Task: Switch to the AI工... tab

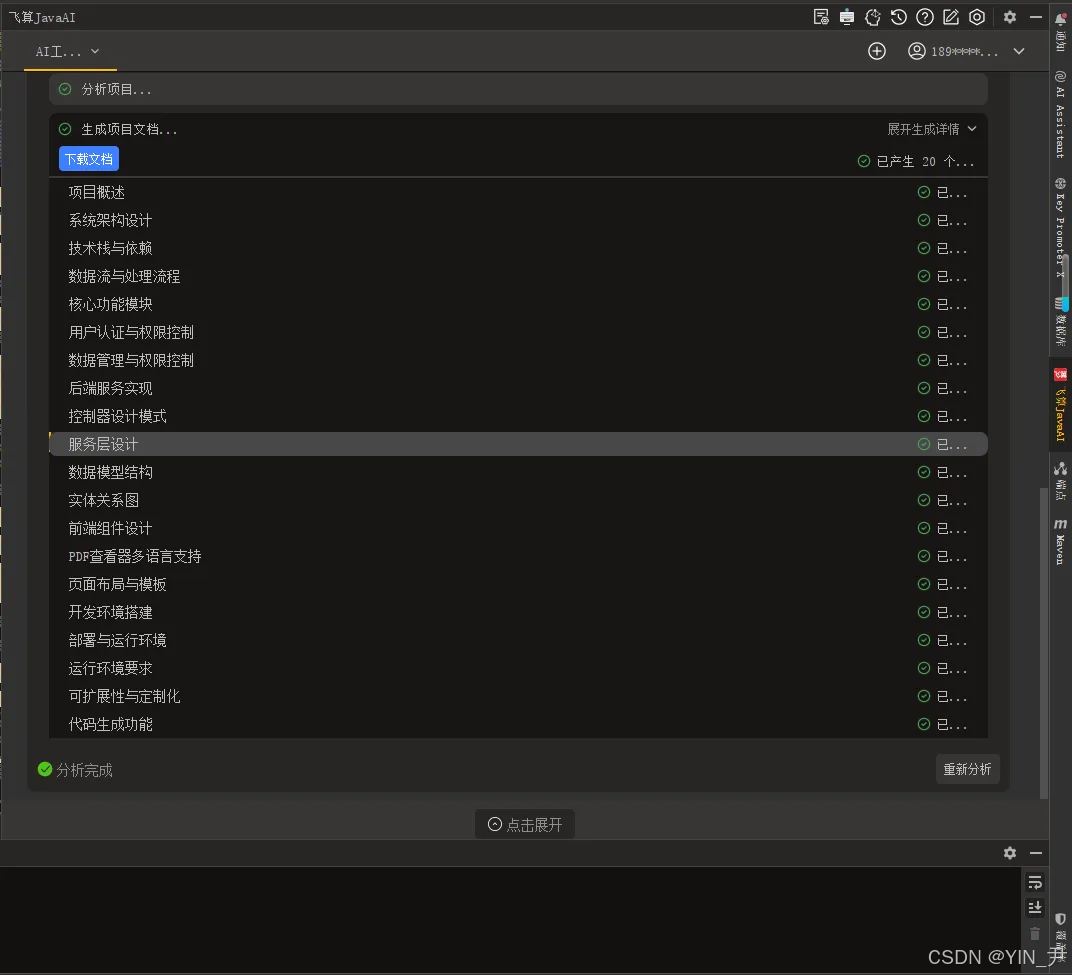Action: tap(60, 51)
